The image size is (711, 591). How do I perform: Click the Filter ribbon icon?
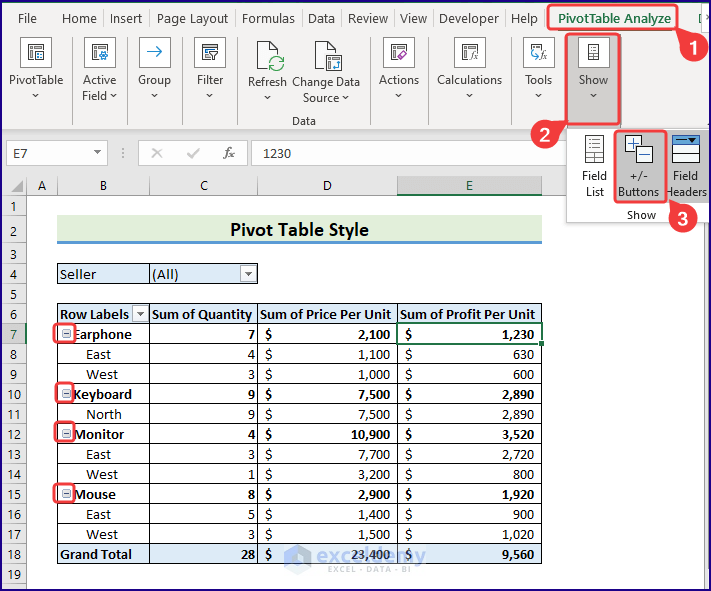(210, 54)
